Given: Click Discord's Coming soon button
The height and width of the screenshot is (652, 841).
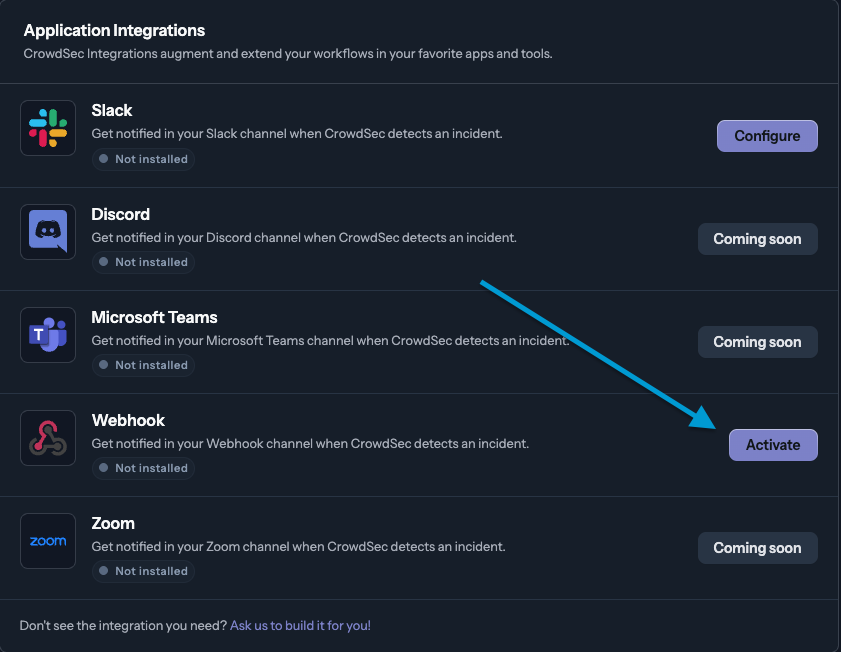Looking at the screenshot, I should [757, 239].
